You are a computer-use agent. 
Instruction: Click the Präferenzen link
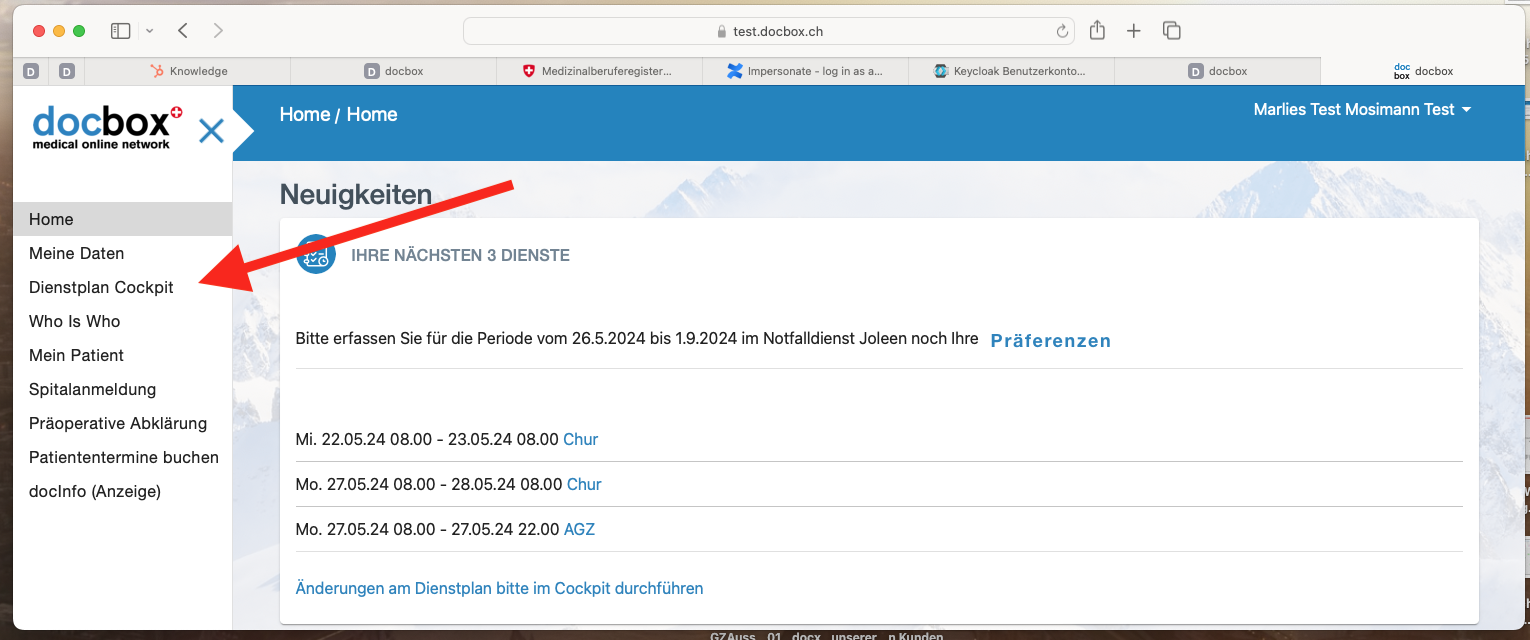click(1050, 340)
